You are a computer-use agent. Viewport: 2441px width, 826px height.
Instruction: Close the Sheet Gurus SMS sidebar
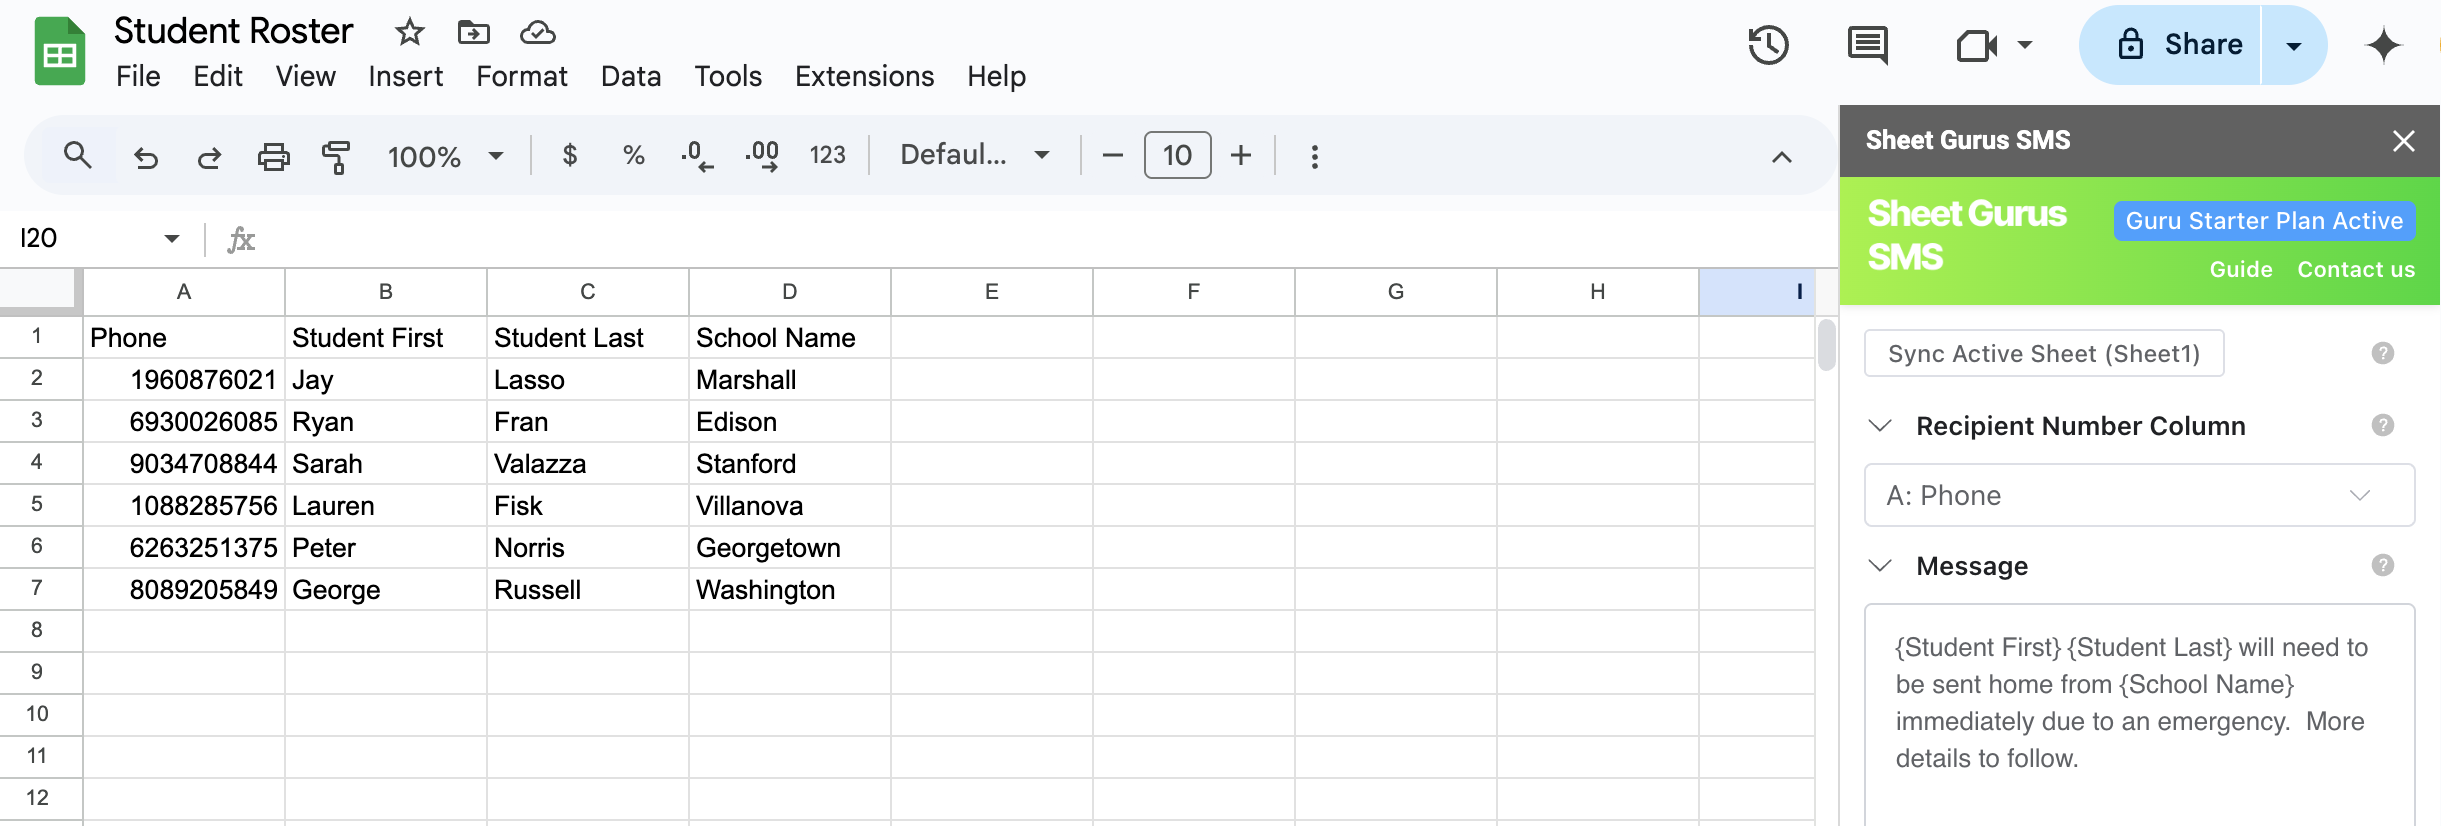click(2404, 141)
